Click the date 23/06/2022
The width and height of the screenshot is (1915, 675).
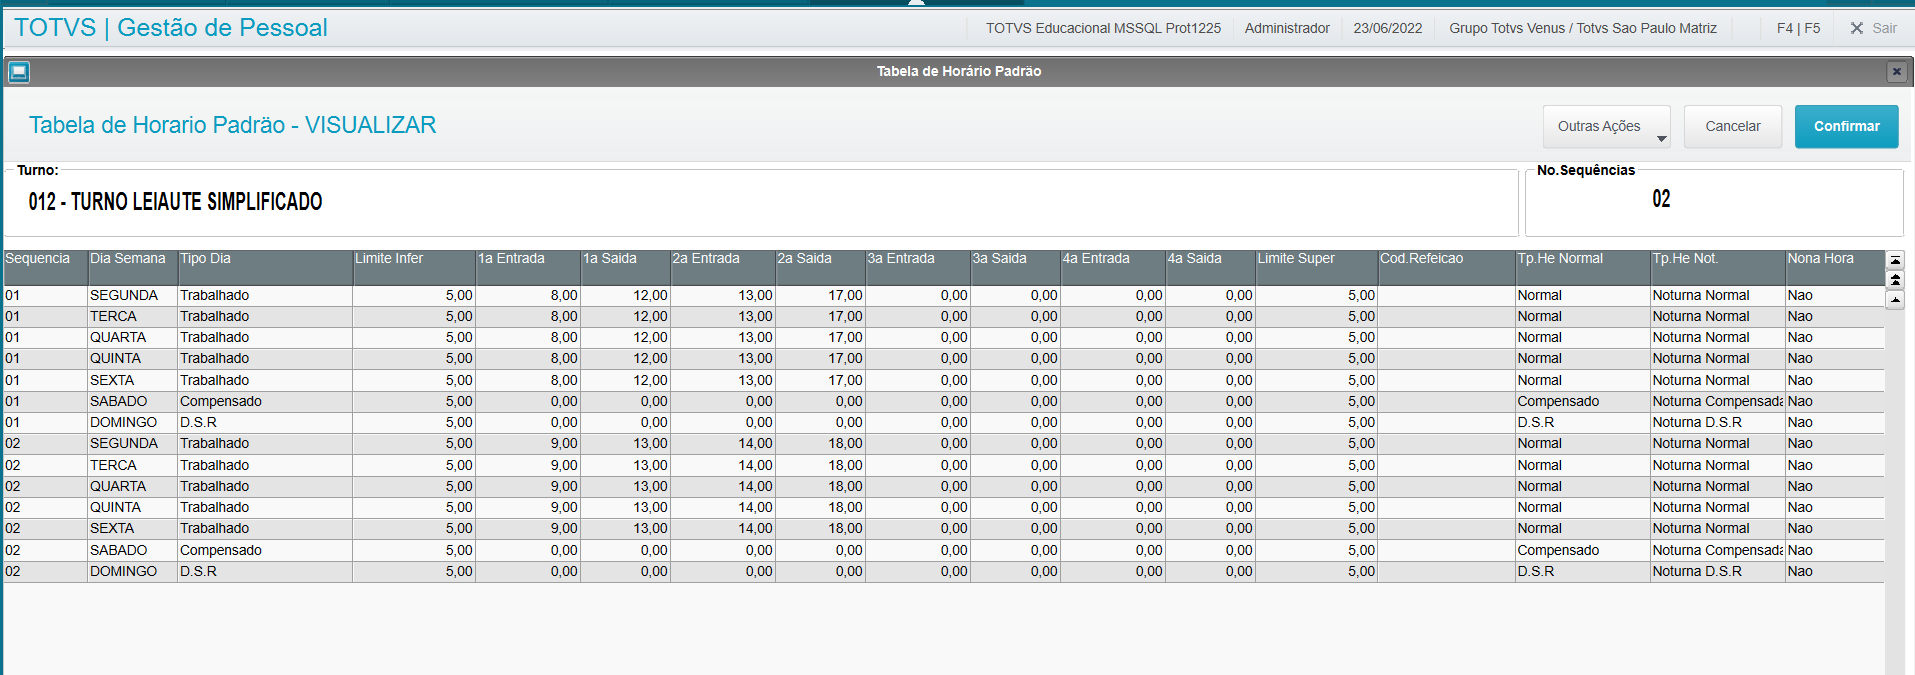point(1388,28)
